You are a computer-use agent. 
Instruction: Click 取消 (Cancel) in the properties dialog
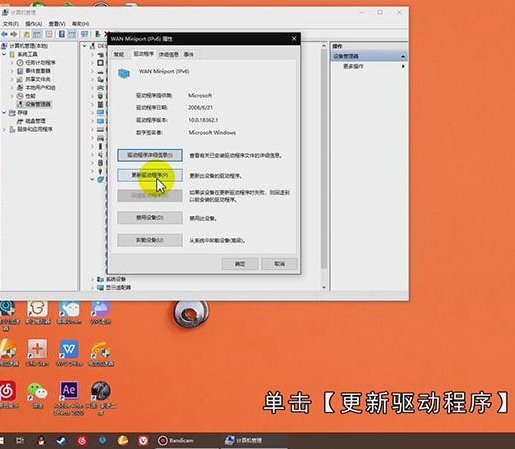pyautogui.click(x=279, y=264)
